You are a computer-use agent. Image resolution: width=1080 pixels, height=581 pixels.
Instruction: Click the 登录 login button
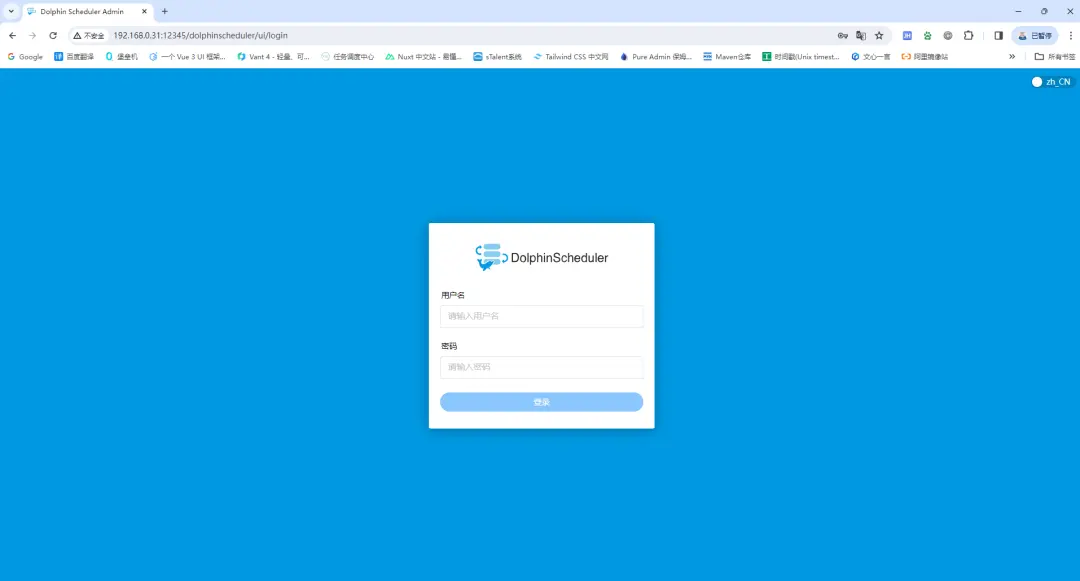[x=541, y=402]
